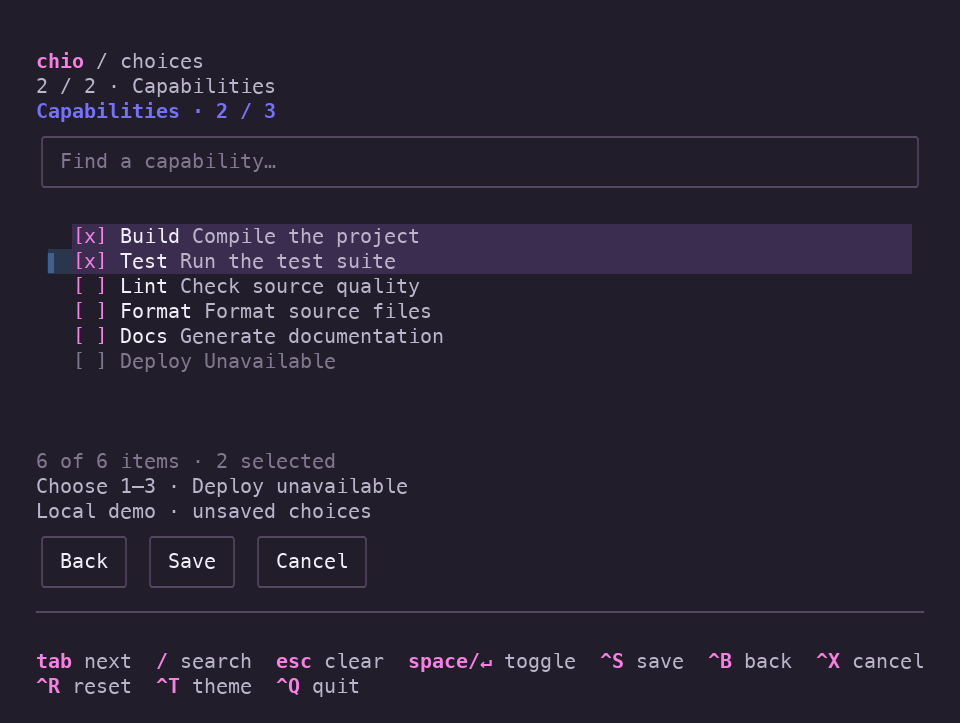This screenshot has width=960, height=723.
Task: Click the '/ search' shortcut hint
Action: (x=204, y=662)
